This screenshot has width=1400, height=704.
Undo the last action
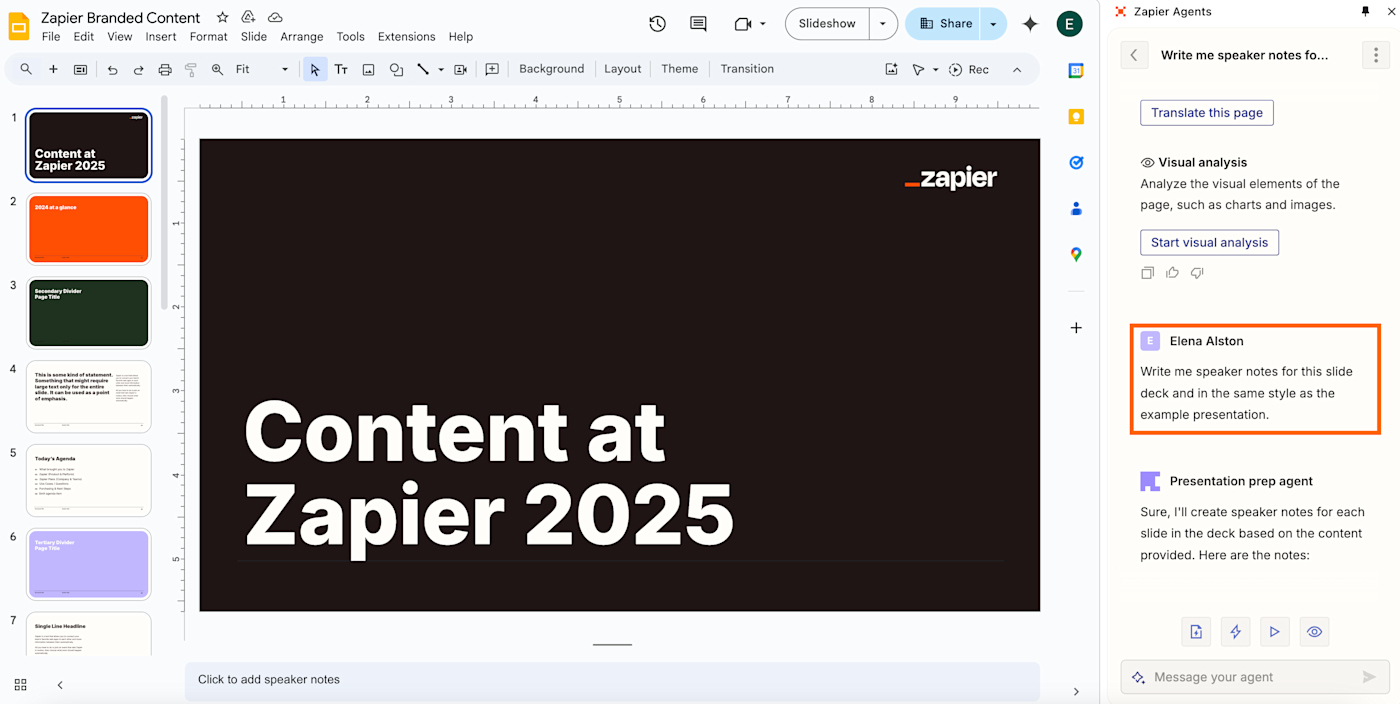(112, 69)
